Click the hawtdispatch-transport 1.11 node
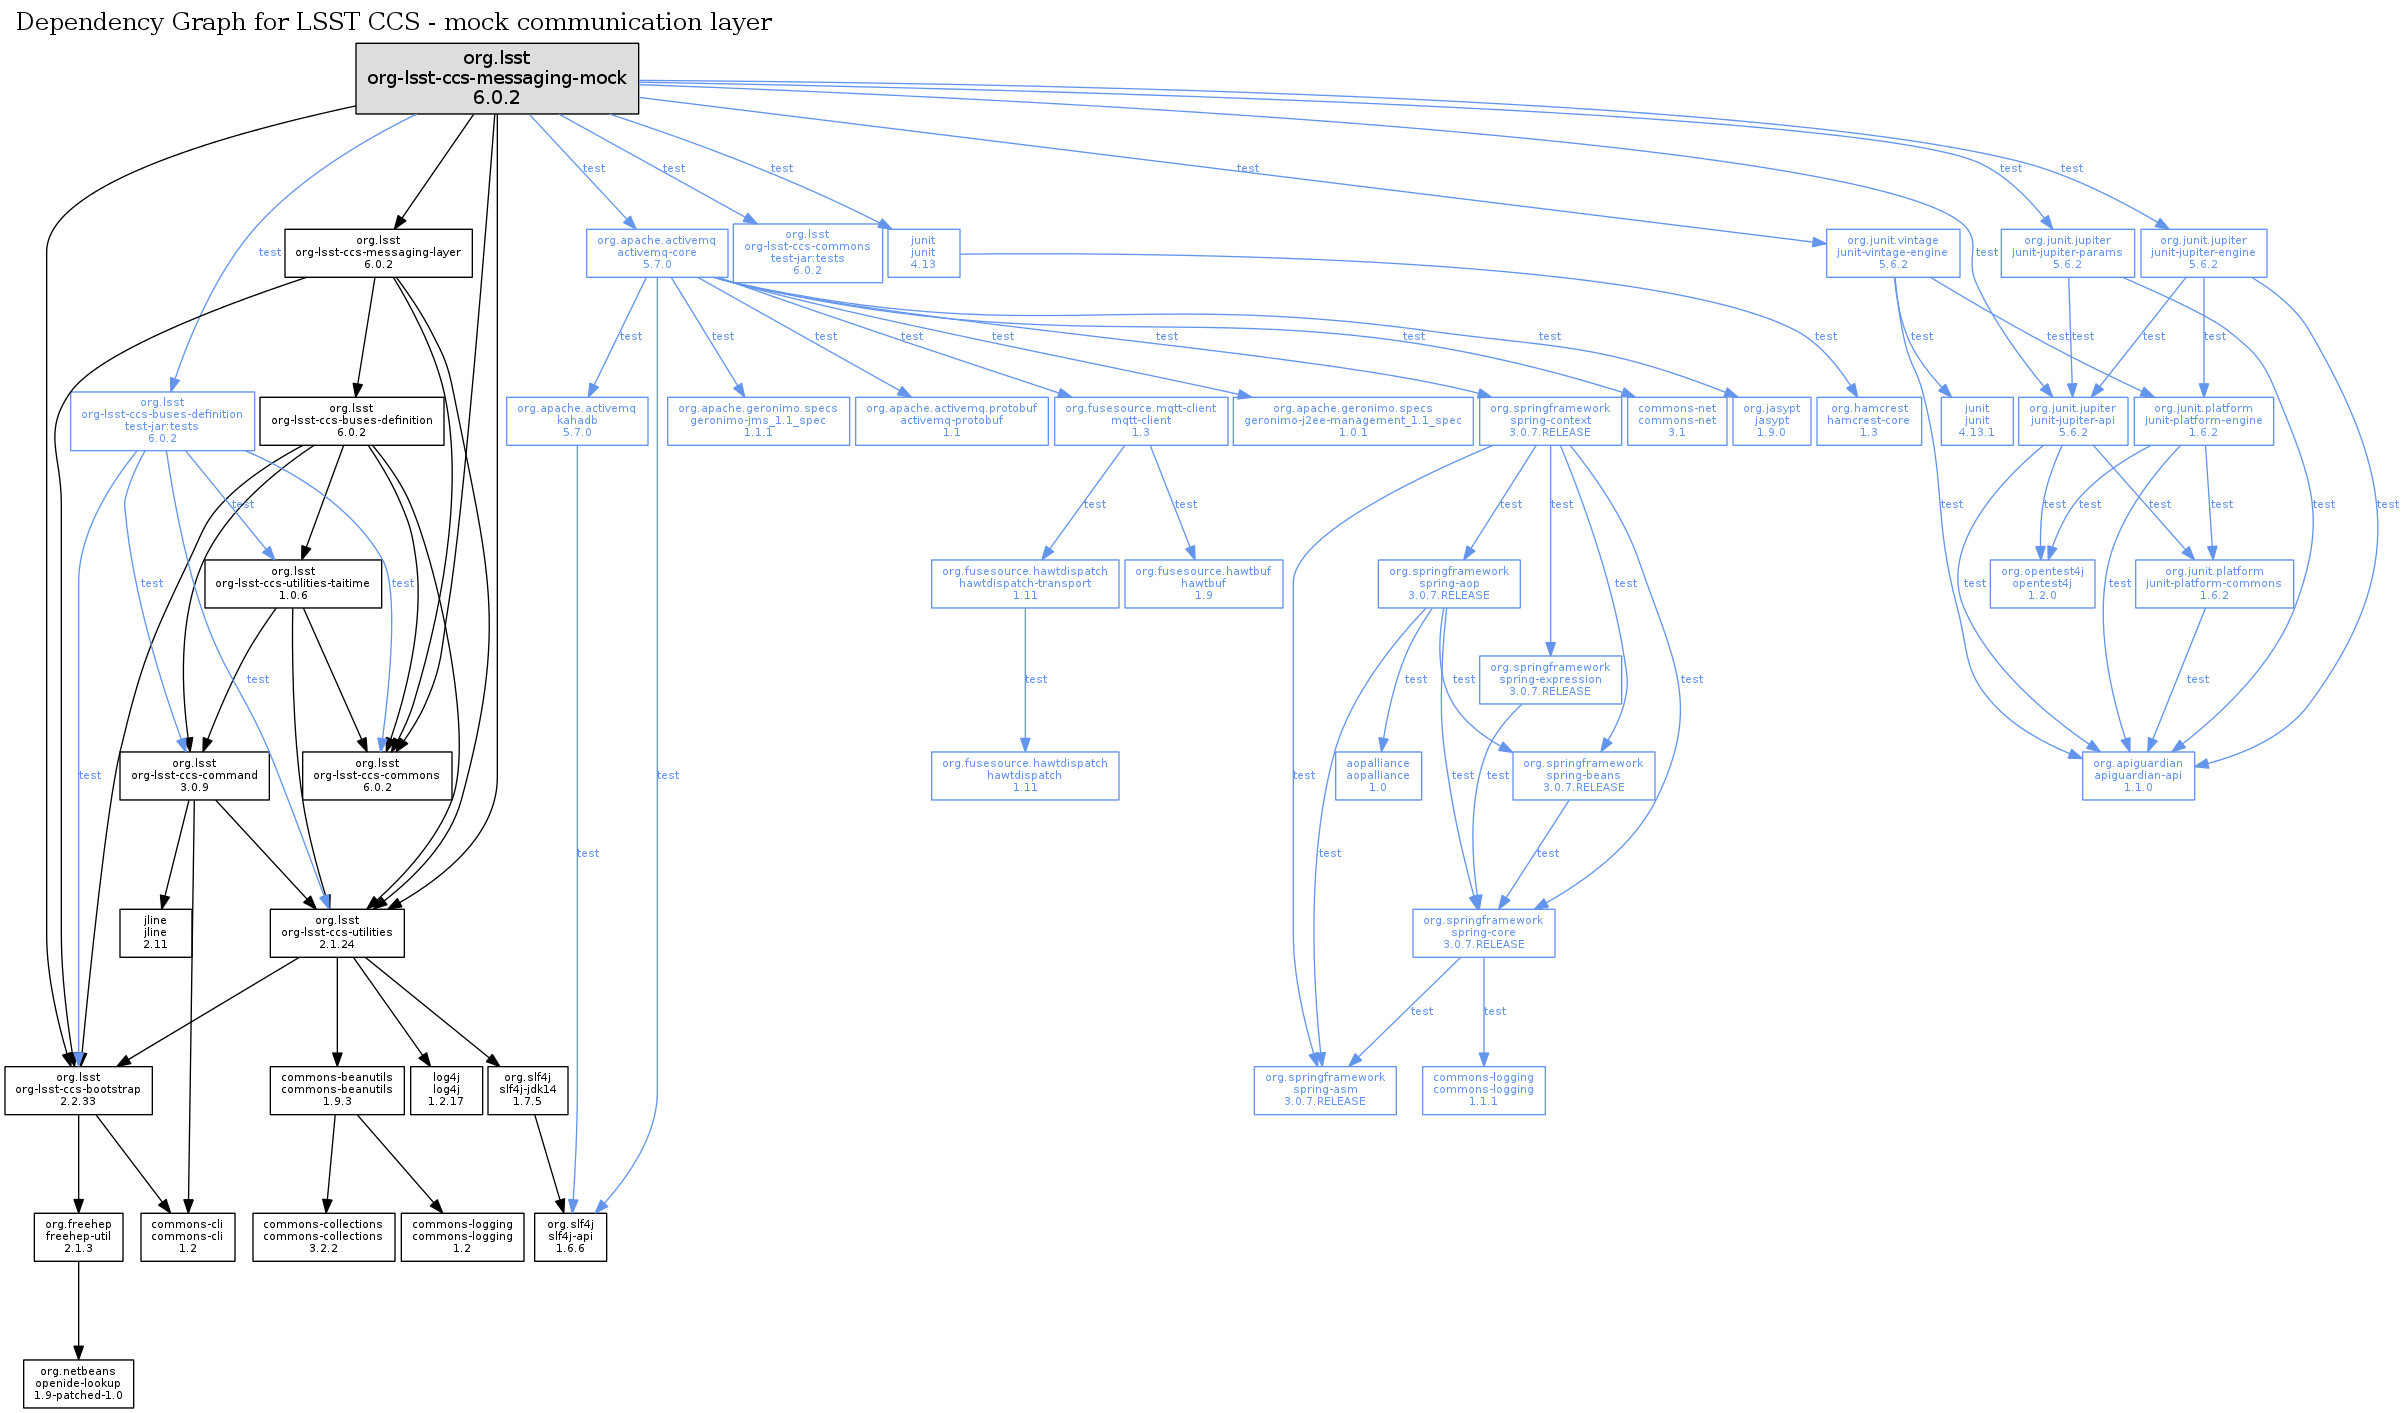The height and width of the screenshot is (1413, 2405). click(1025, 584)
